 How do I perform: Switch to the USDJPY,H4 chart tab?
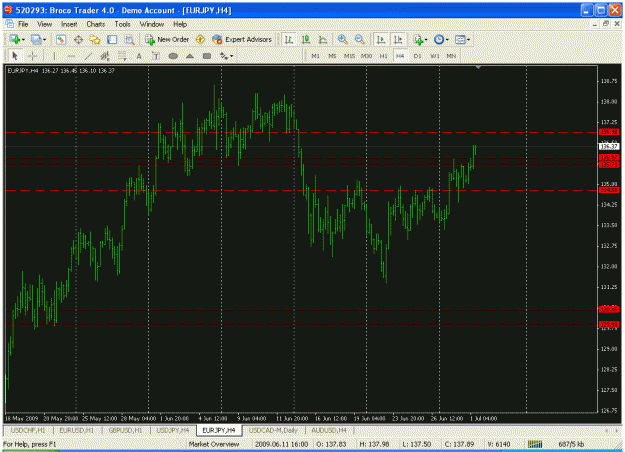[173, 430]
